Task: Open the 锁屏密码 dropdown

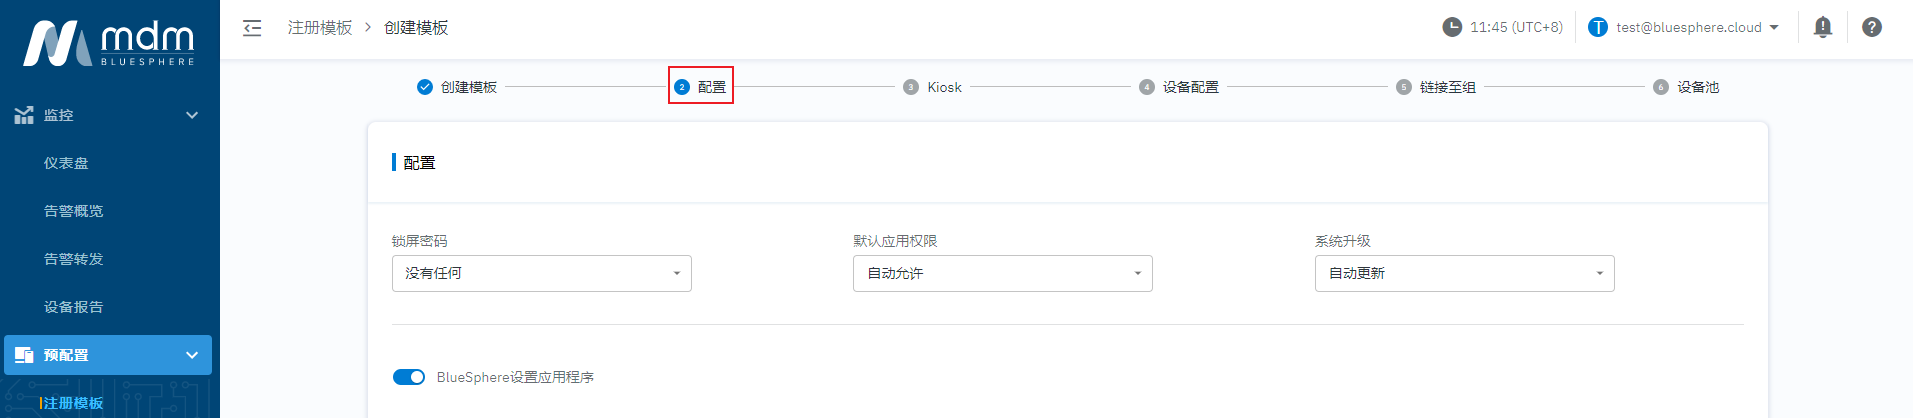Action: (x=541, y=273)
